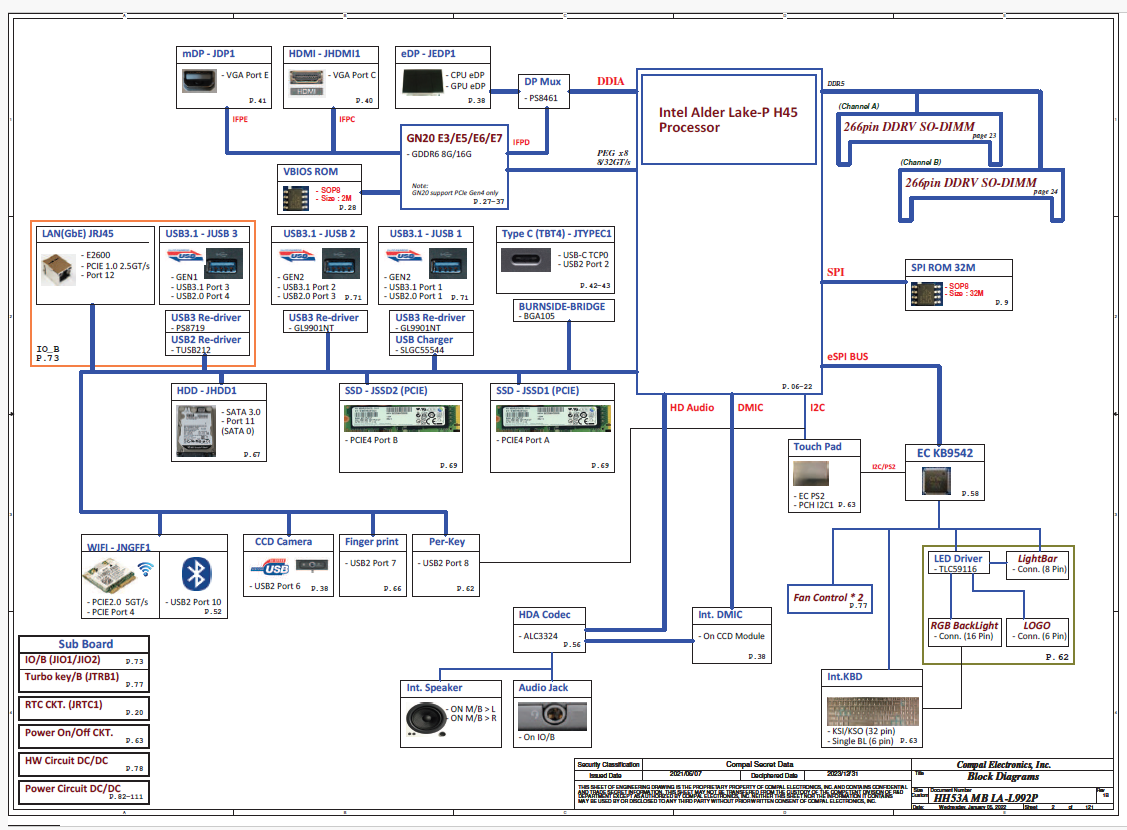Image resolution: width=1127 pixels, height=830 pixels.
Task: Click the Type C connector image
Action: point(525,259)
